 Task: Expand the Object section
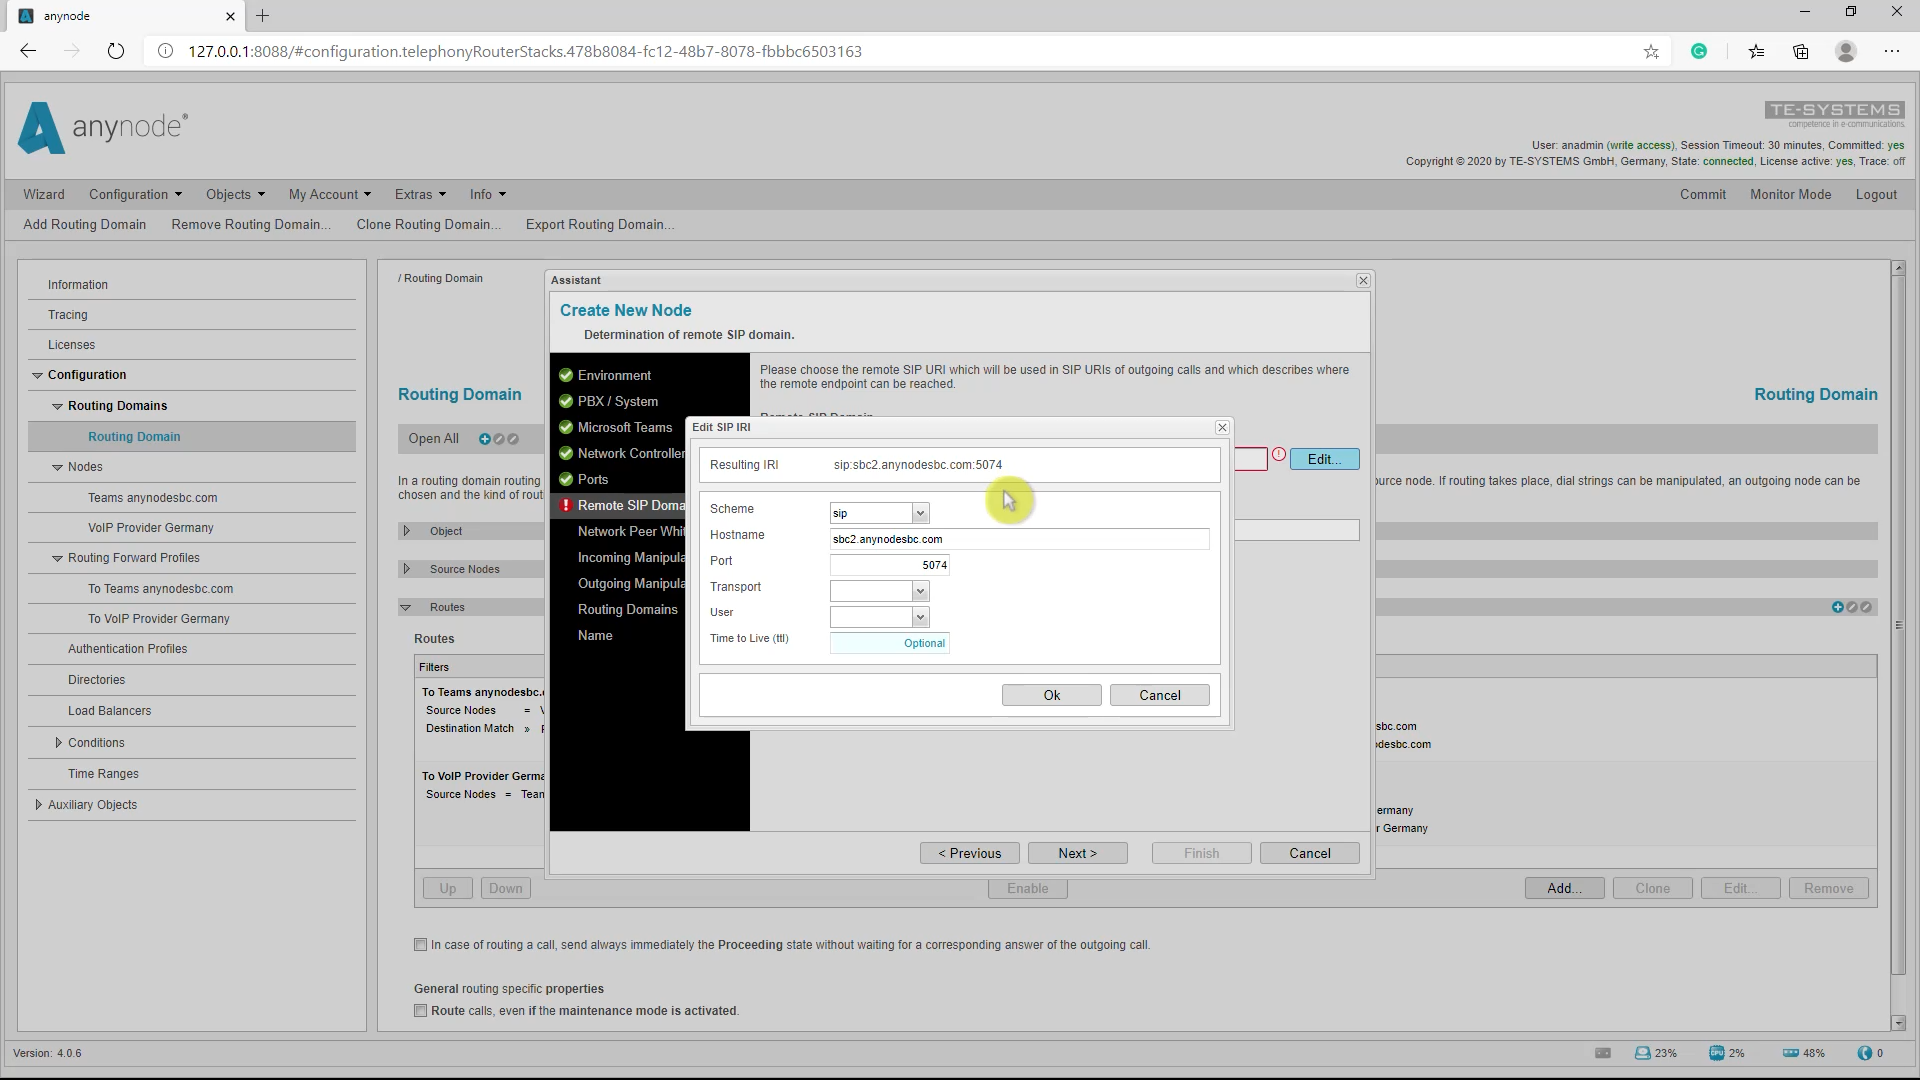pyautogui.click(x=406, y=531)
